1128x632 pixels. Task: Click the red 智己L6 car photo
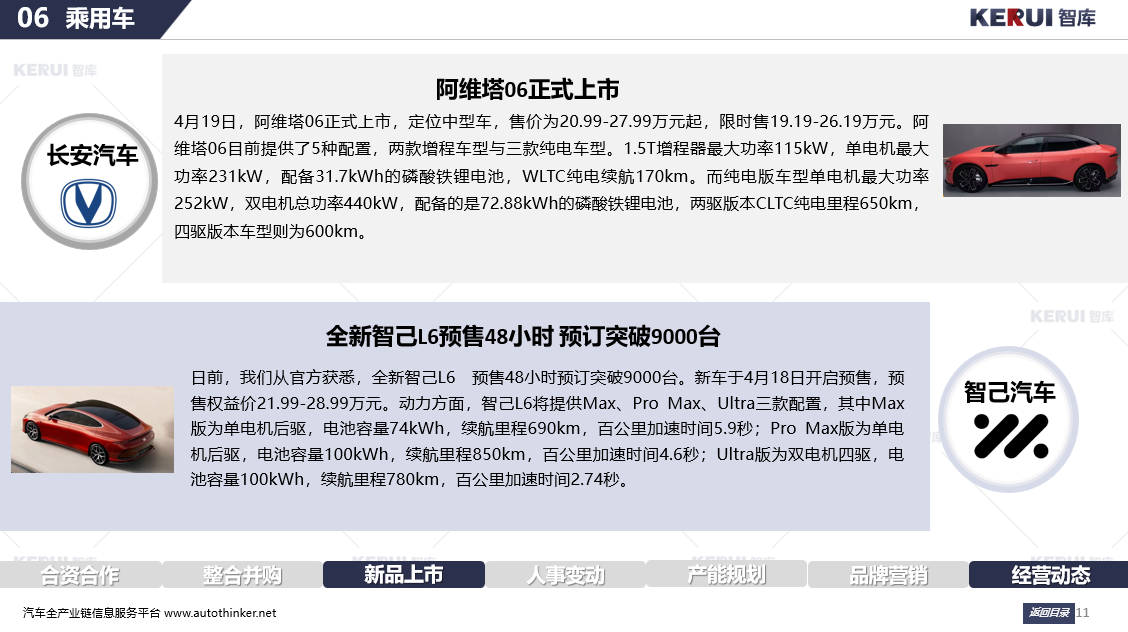tap(92, 429)
